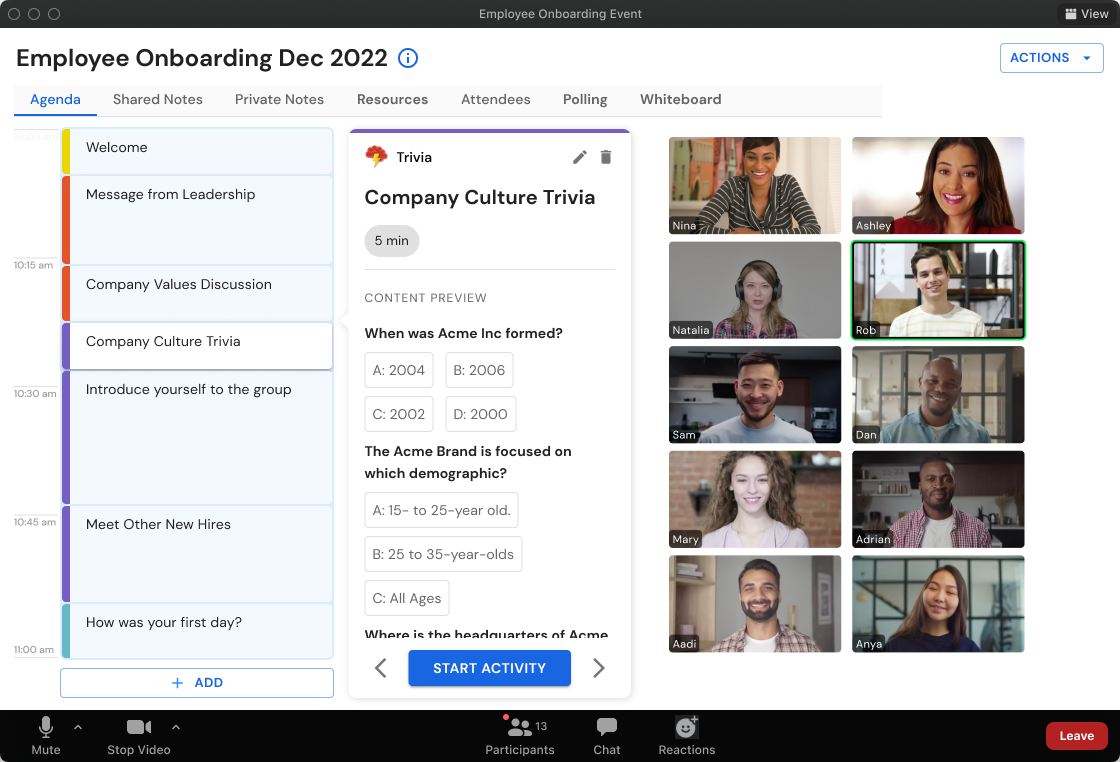Select answer option C: All Ages

pos(406,597)
